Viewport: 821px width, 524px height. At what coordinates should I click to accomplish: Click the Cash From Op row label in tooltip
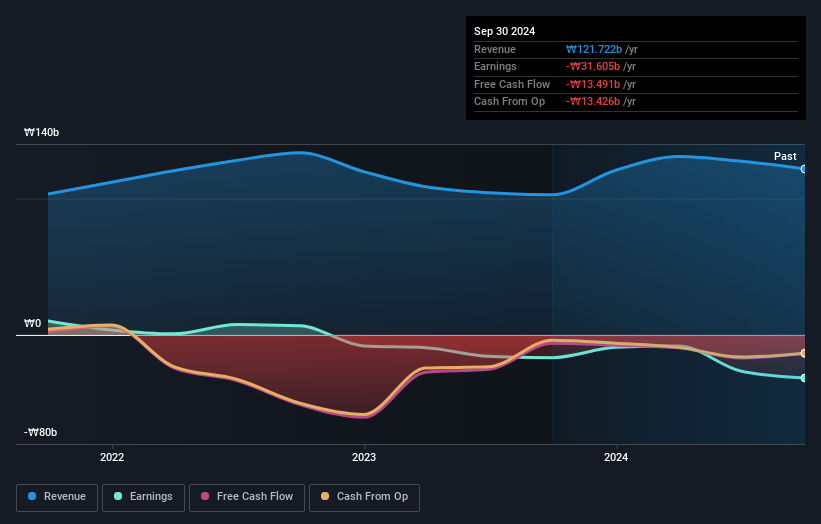coord(509,102)
